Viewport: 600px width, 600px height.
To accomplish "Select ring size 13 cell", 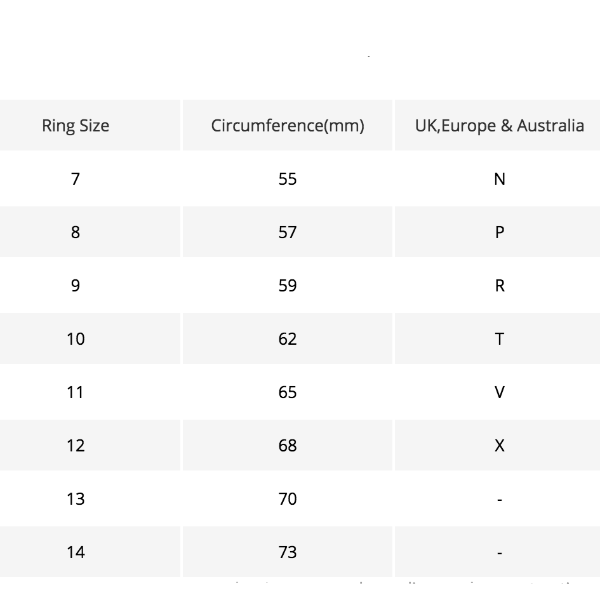I will [75, 498].
